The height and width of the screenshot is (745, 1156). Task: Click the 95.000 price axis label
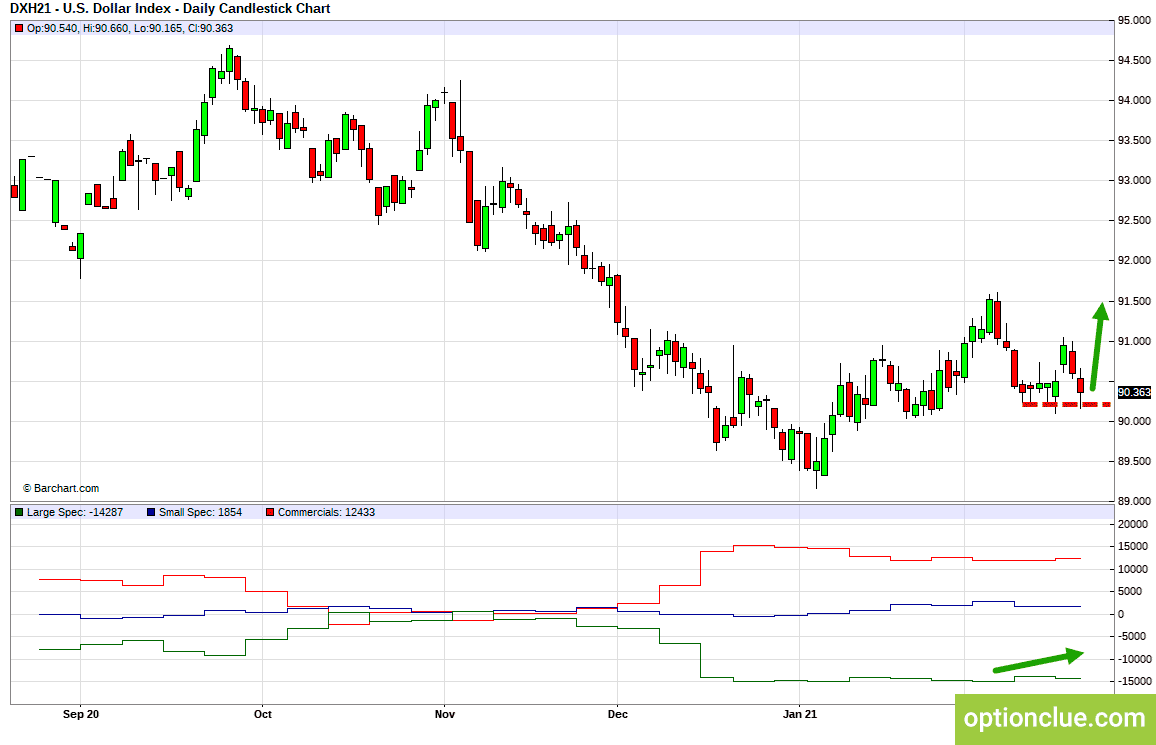coord(1135,20)
